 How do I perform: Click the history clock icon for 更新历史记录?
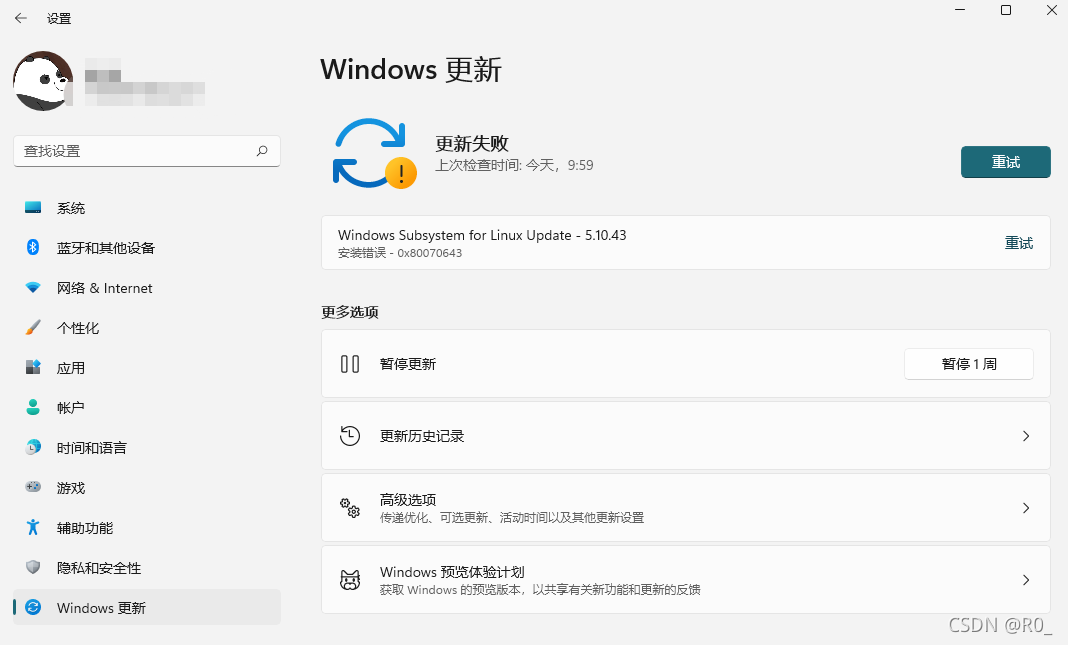(350, 436)
